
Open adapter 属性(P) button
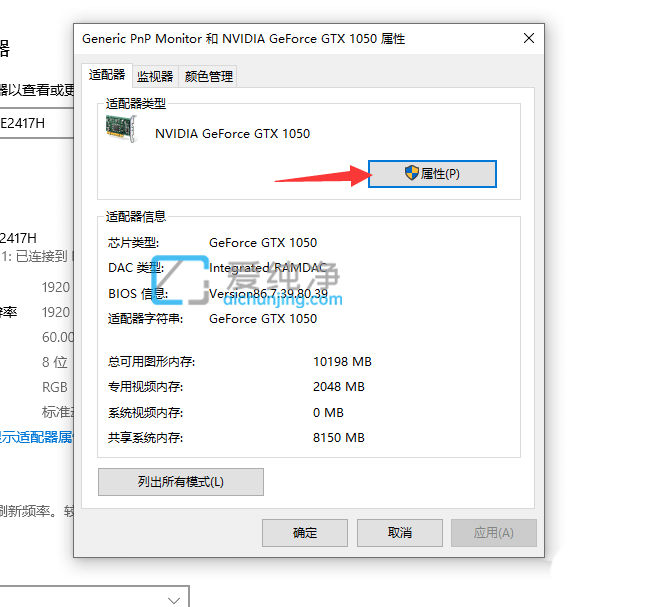[x=432, y=174]
